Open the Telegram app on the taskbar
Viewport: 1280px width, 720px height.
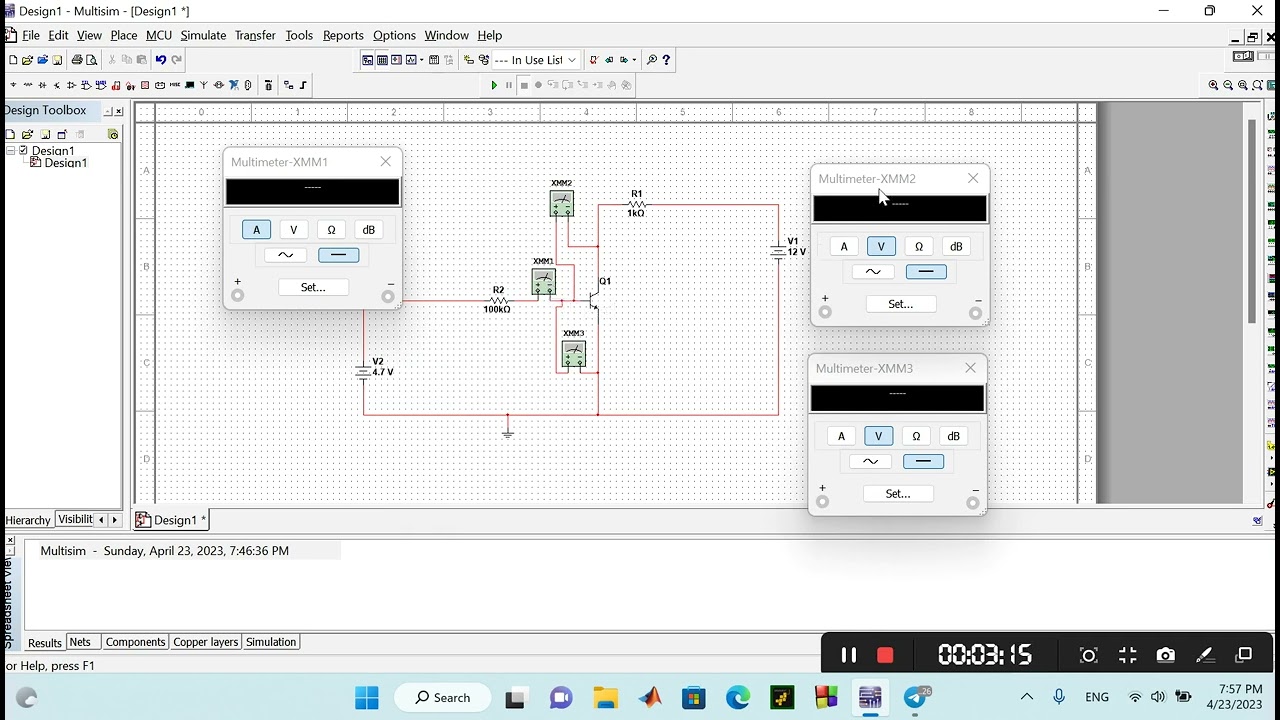tap(915, 698)
